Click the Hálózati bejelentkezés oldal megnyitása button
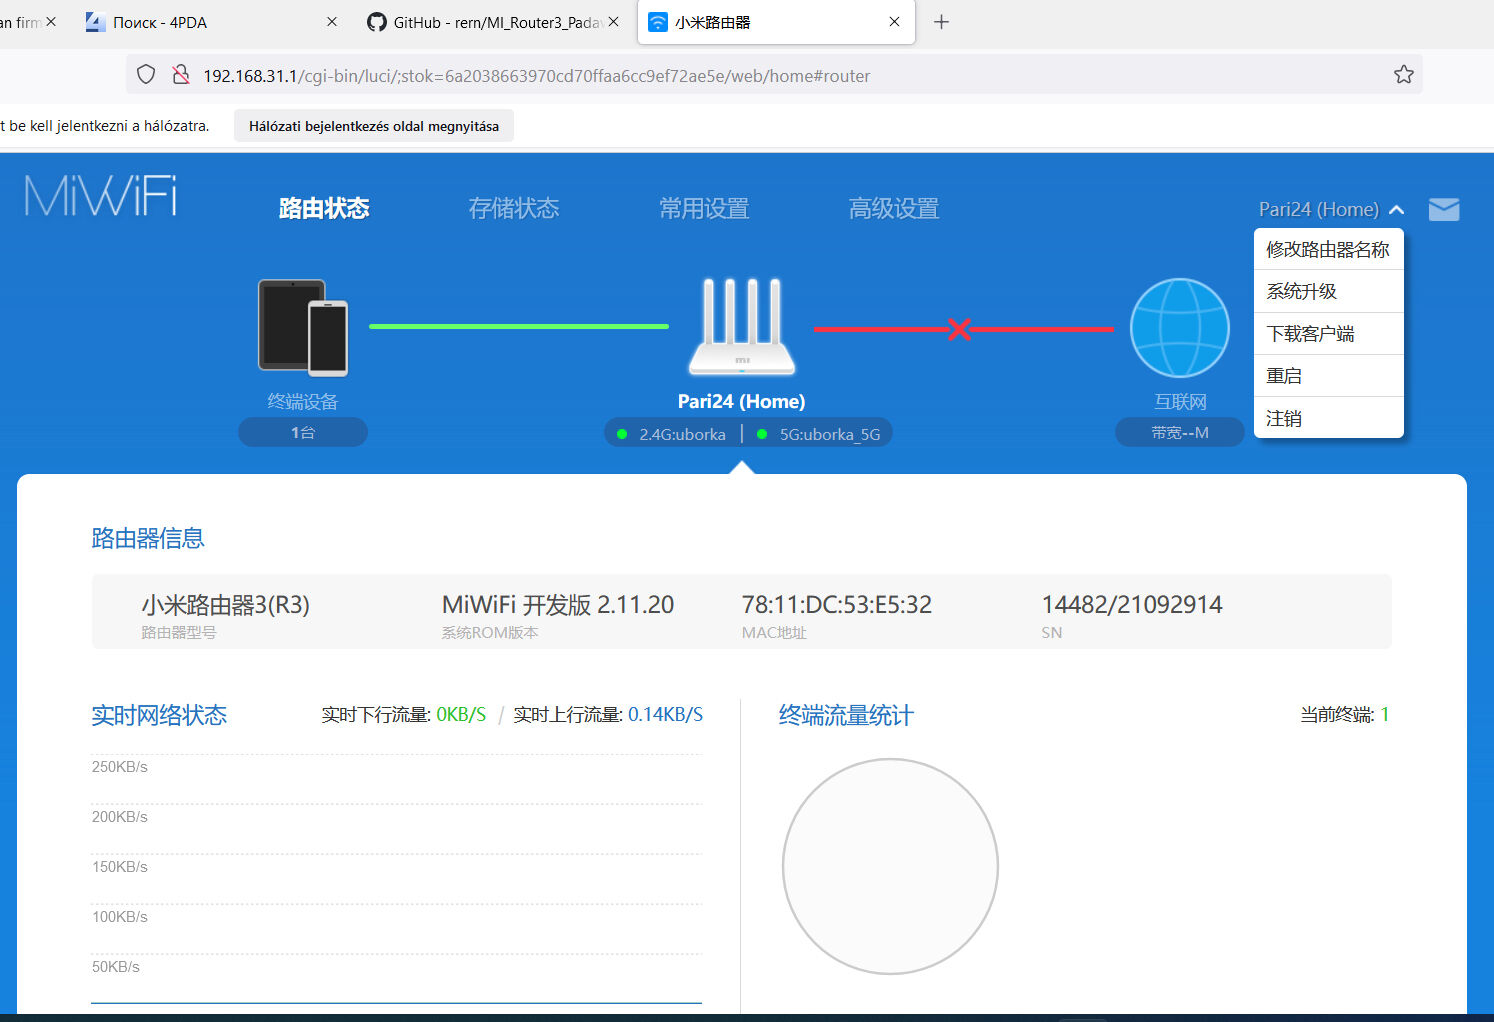Screen dimensions: 1494x1022 point(374,126)
